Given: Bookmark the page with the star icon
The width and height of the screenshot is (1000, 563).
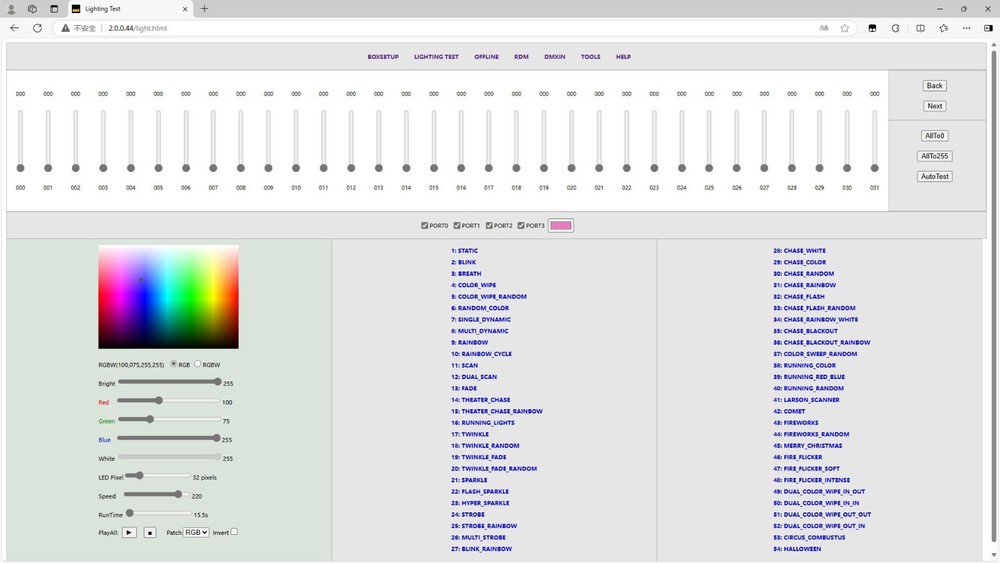Looking at the screenshot, I should click(845, 28).
